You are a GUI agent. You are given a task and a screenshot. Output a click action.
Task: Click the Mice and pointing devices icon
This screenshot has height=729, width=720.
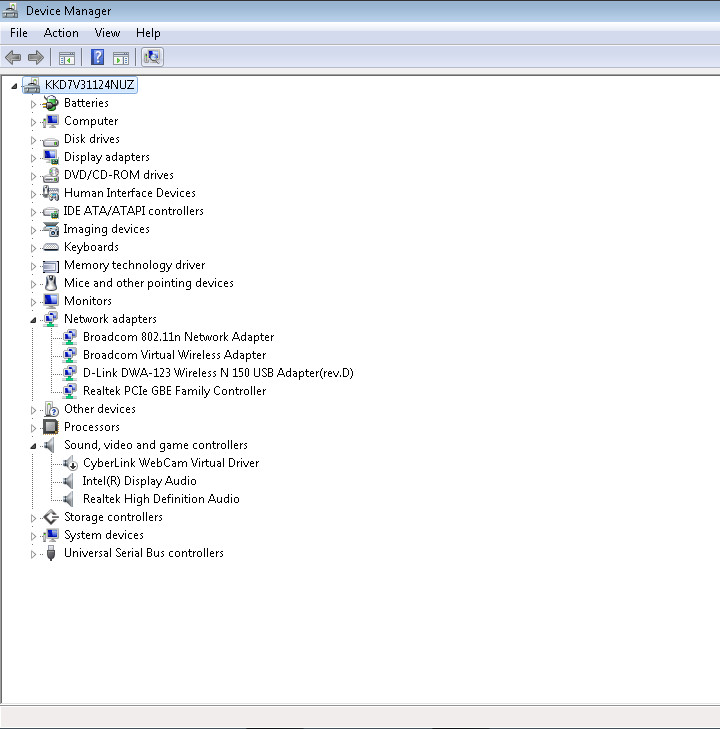click(x=51, y=283)
